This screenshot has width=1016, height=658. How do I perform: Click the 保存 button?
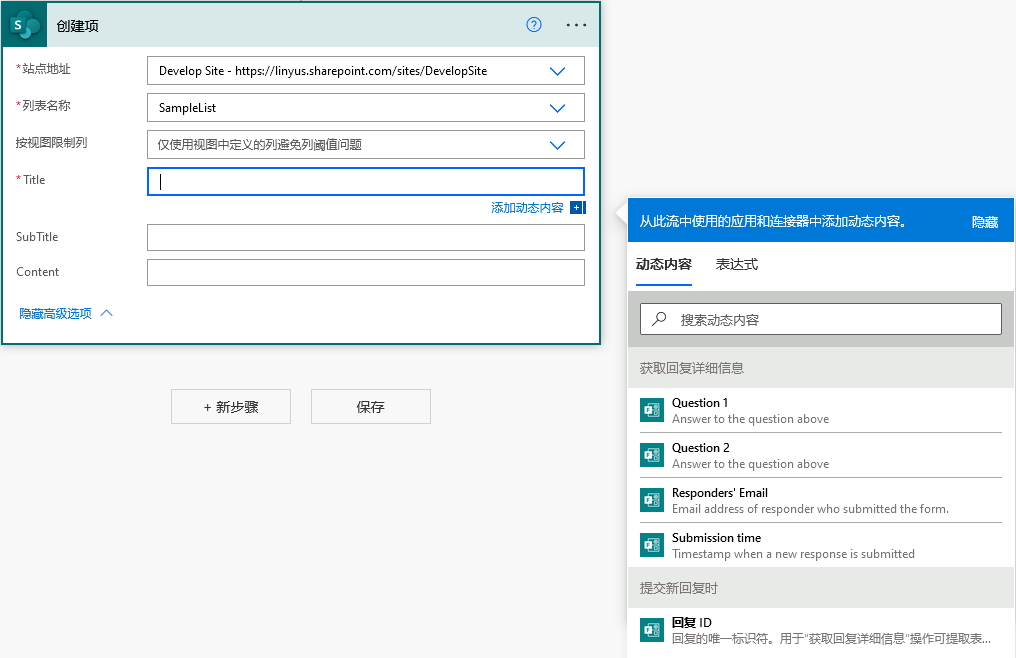pos(371,406)
